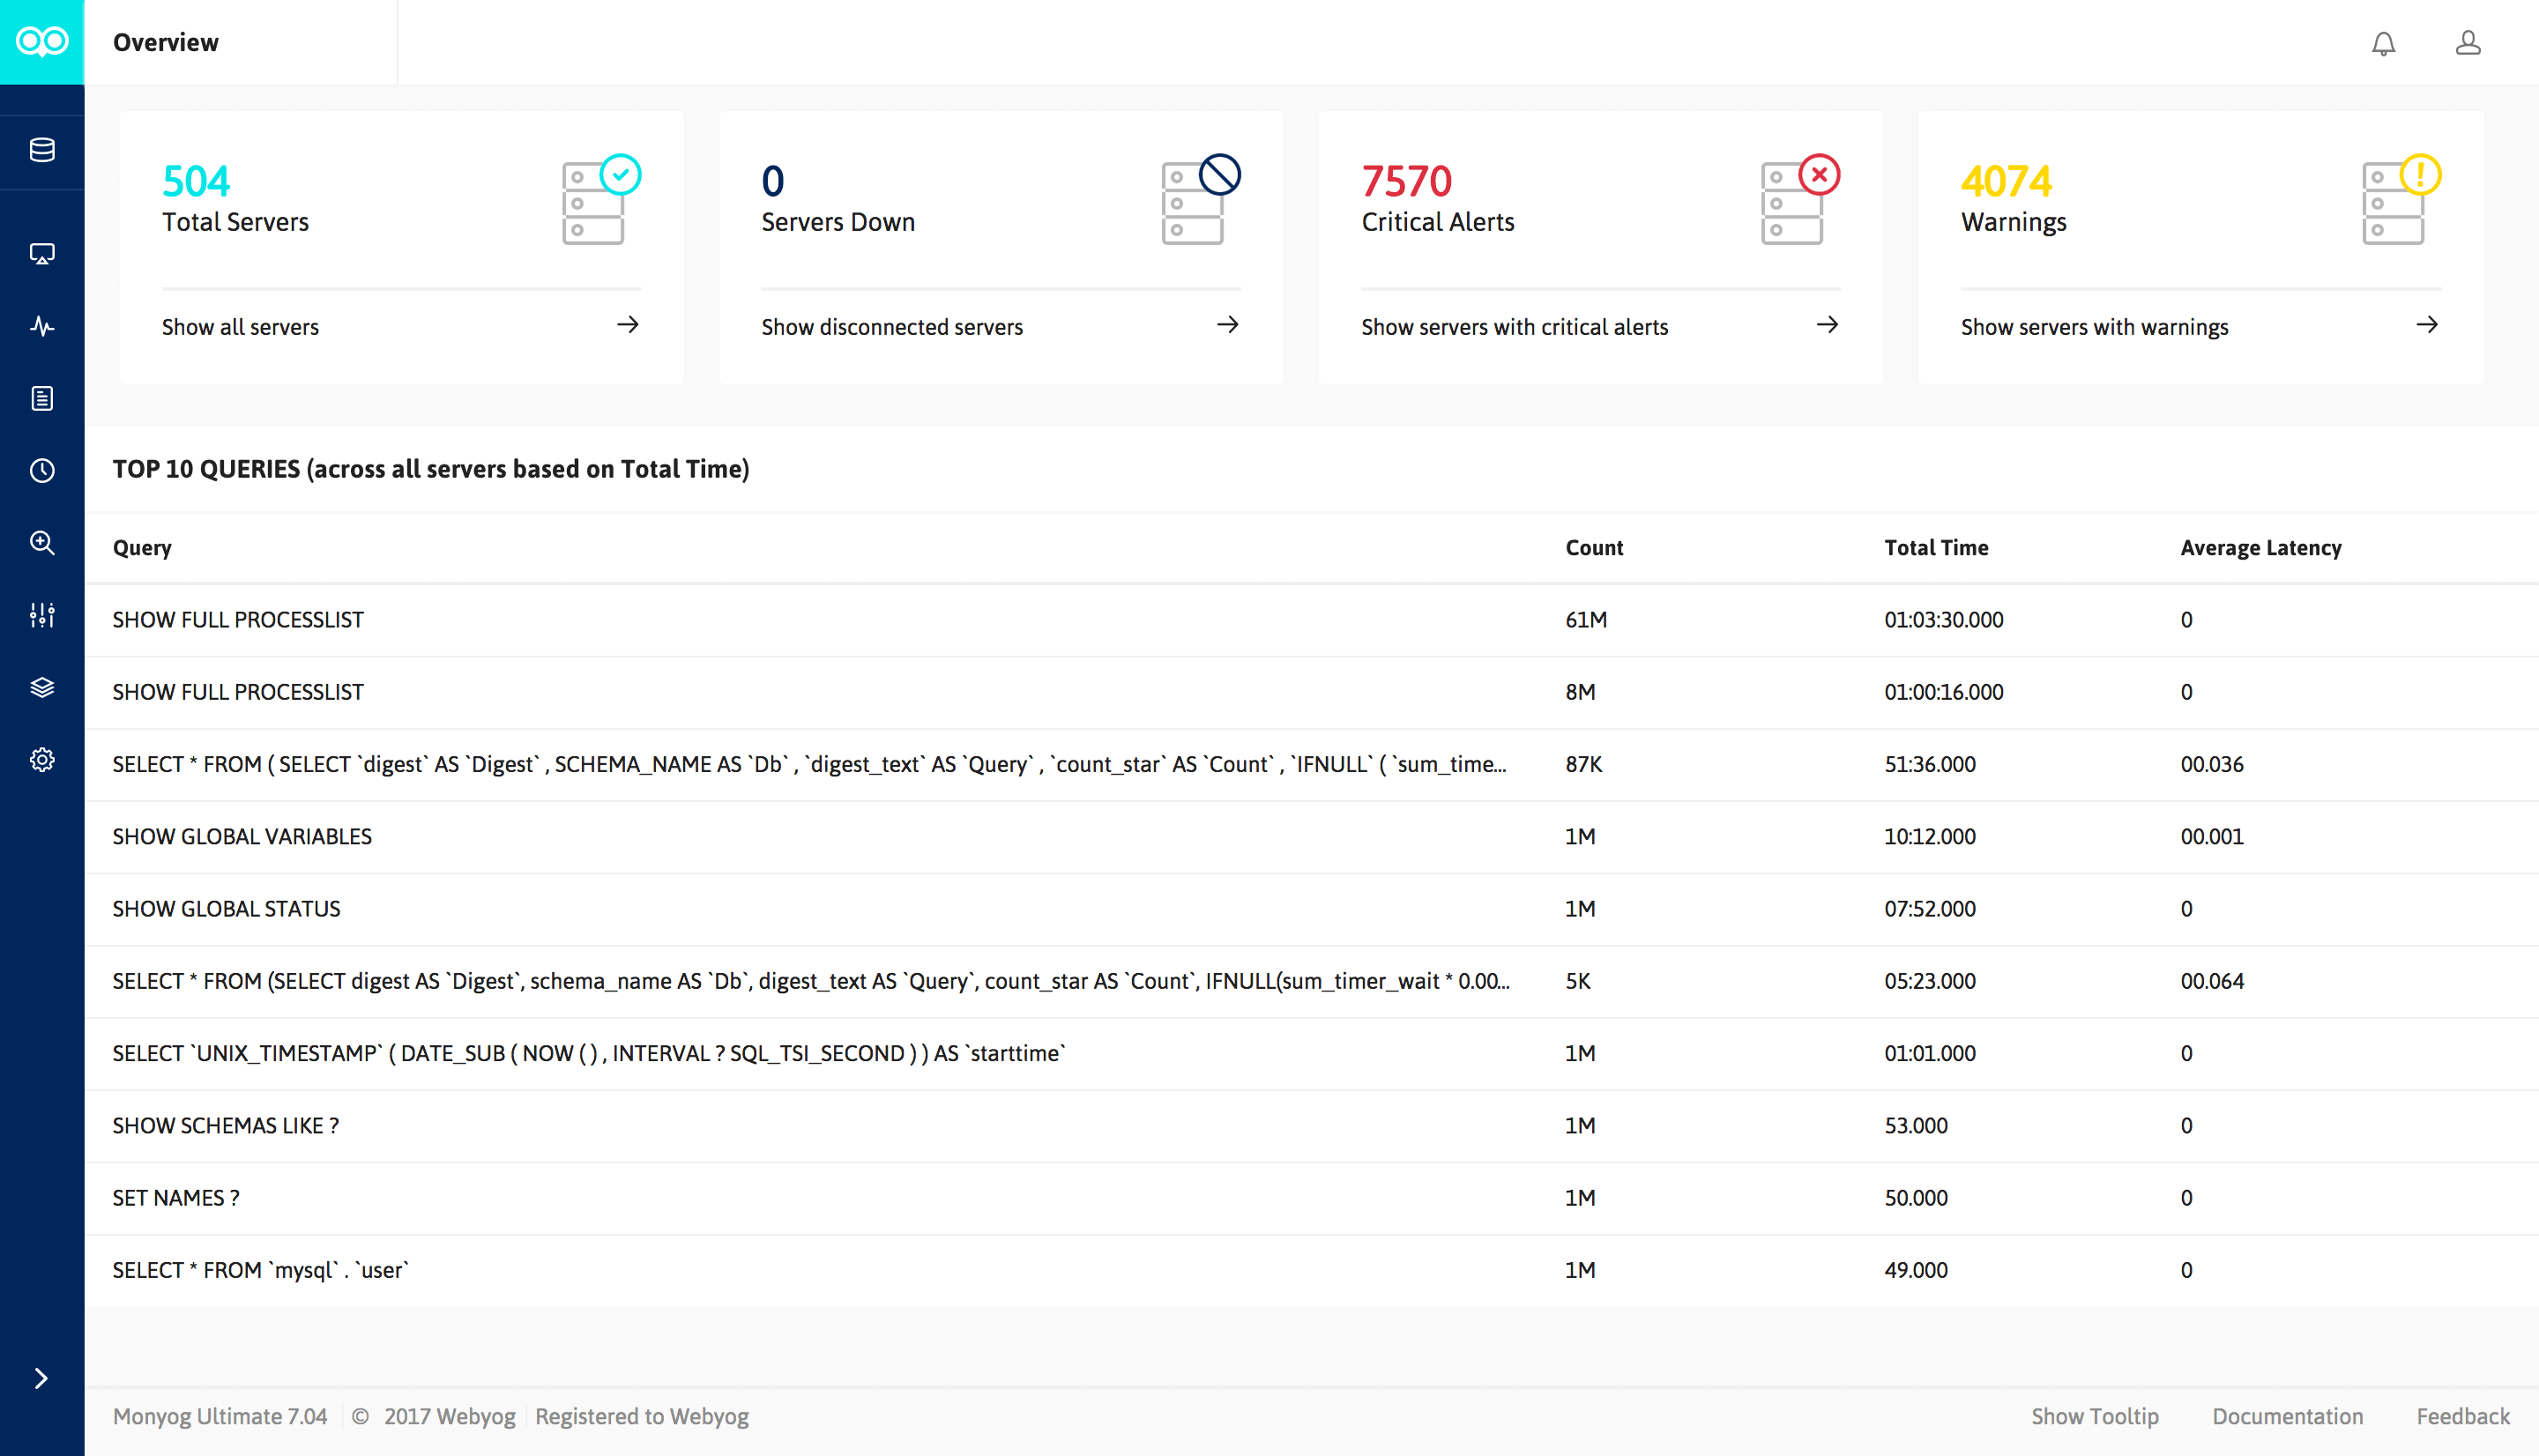This screenshot has width=2539, height=1456.
Task: Open Settings via the gear icon
Action: [41, 759]
